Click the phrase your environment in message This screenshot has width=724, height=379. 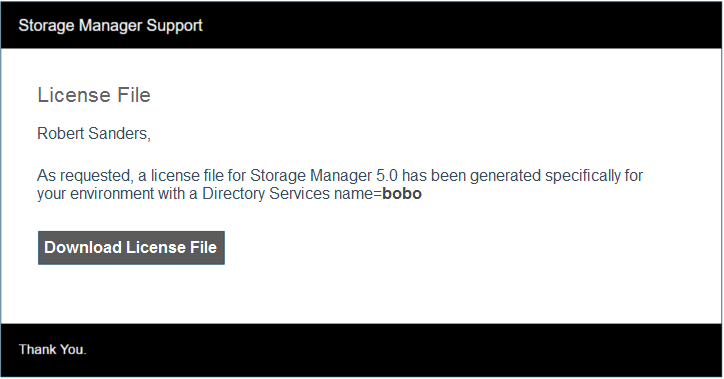pyautogui.click(x=96, y=193)
